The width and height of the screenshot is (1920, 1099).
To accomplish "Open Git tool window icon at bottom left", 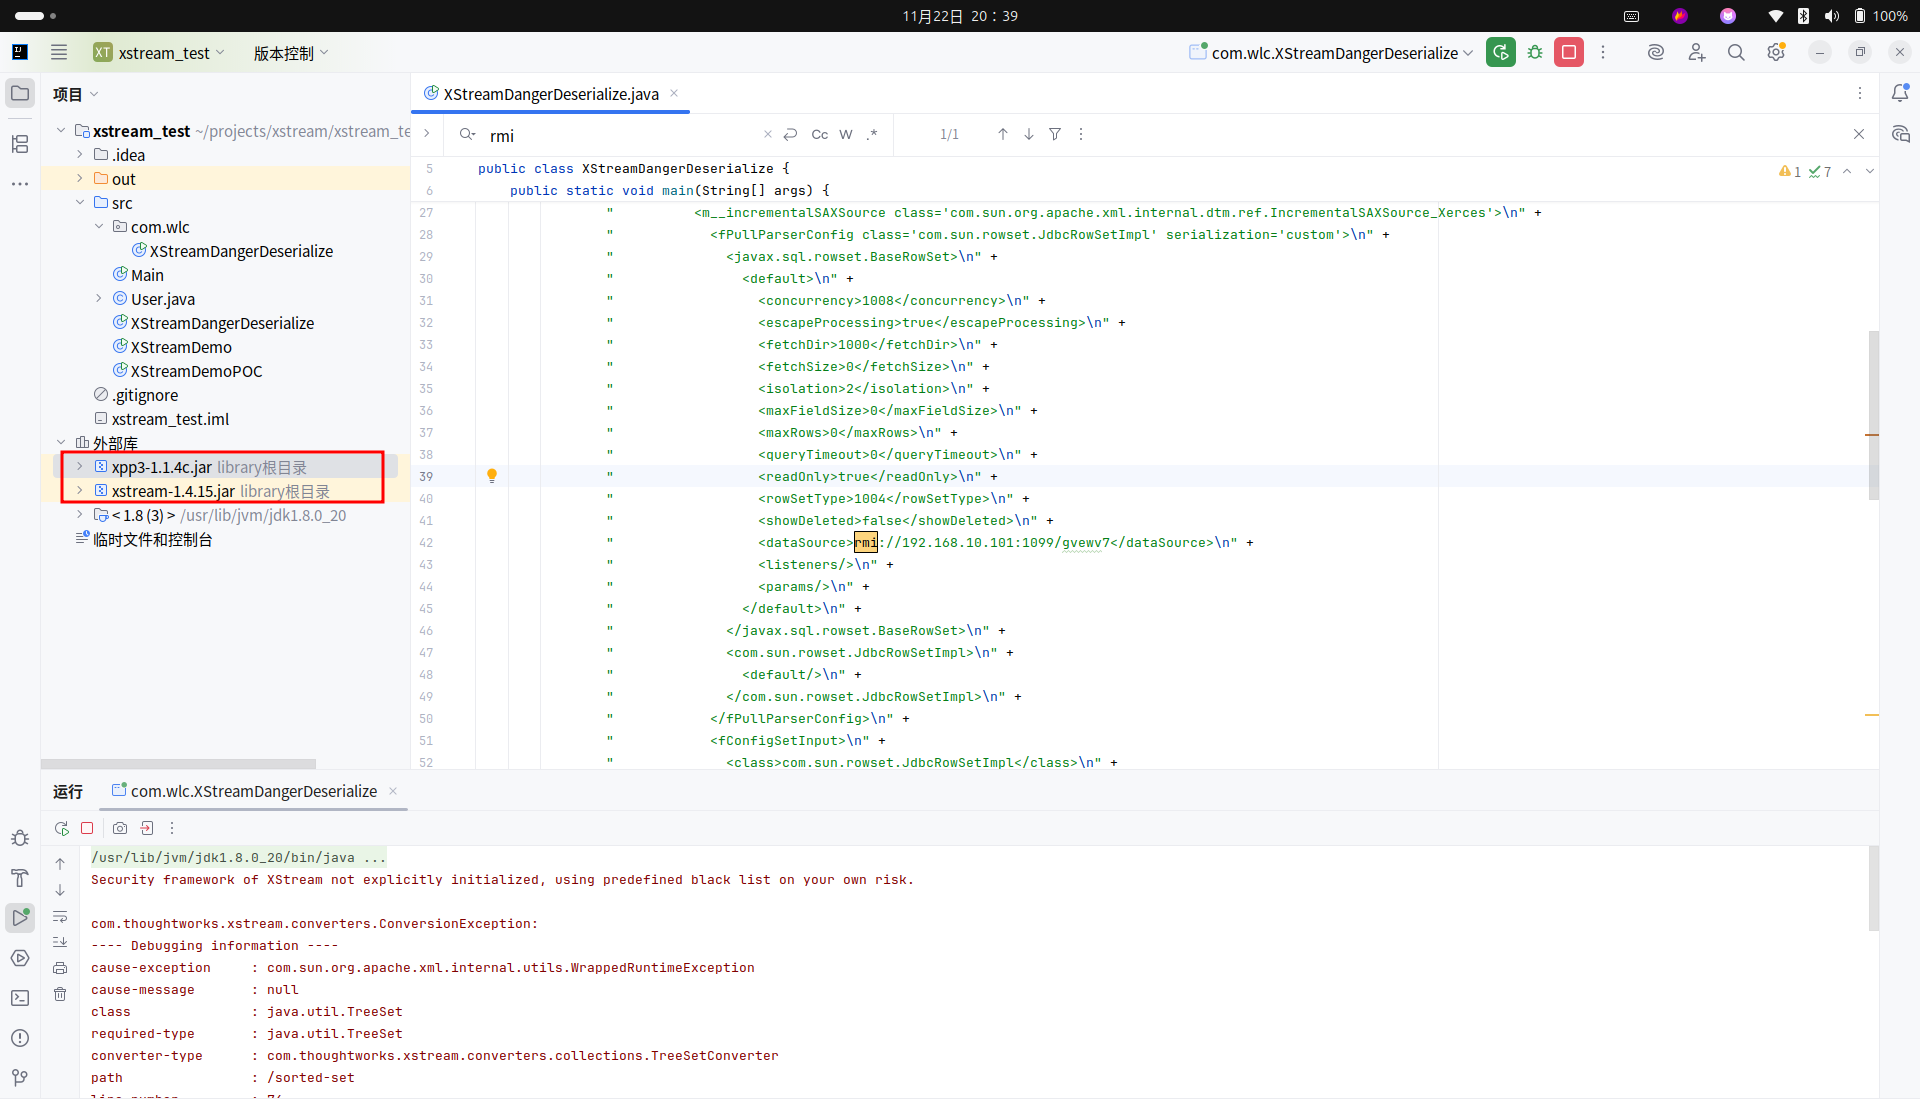I will coord(20,1078).
